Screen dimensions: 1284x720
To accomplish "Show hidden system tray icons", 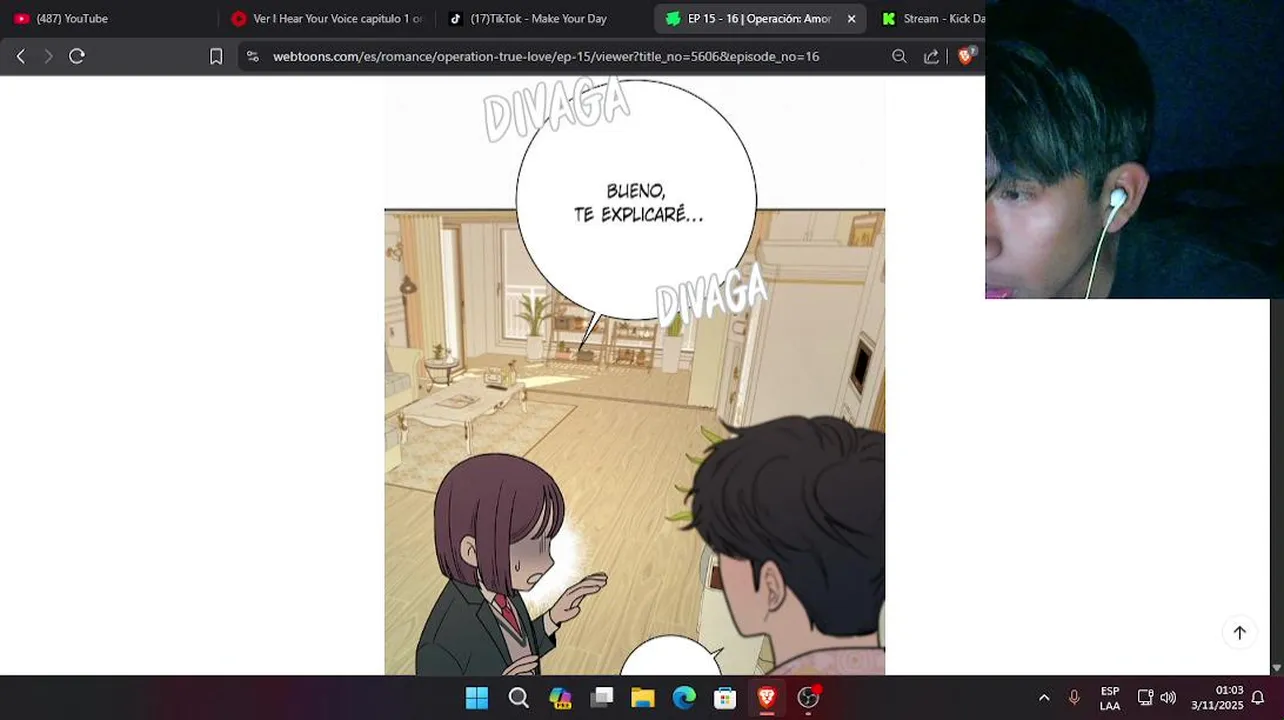I will coord(1044,698).
